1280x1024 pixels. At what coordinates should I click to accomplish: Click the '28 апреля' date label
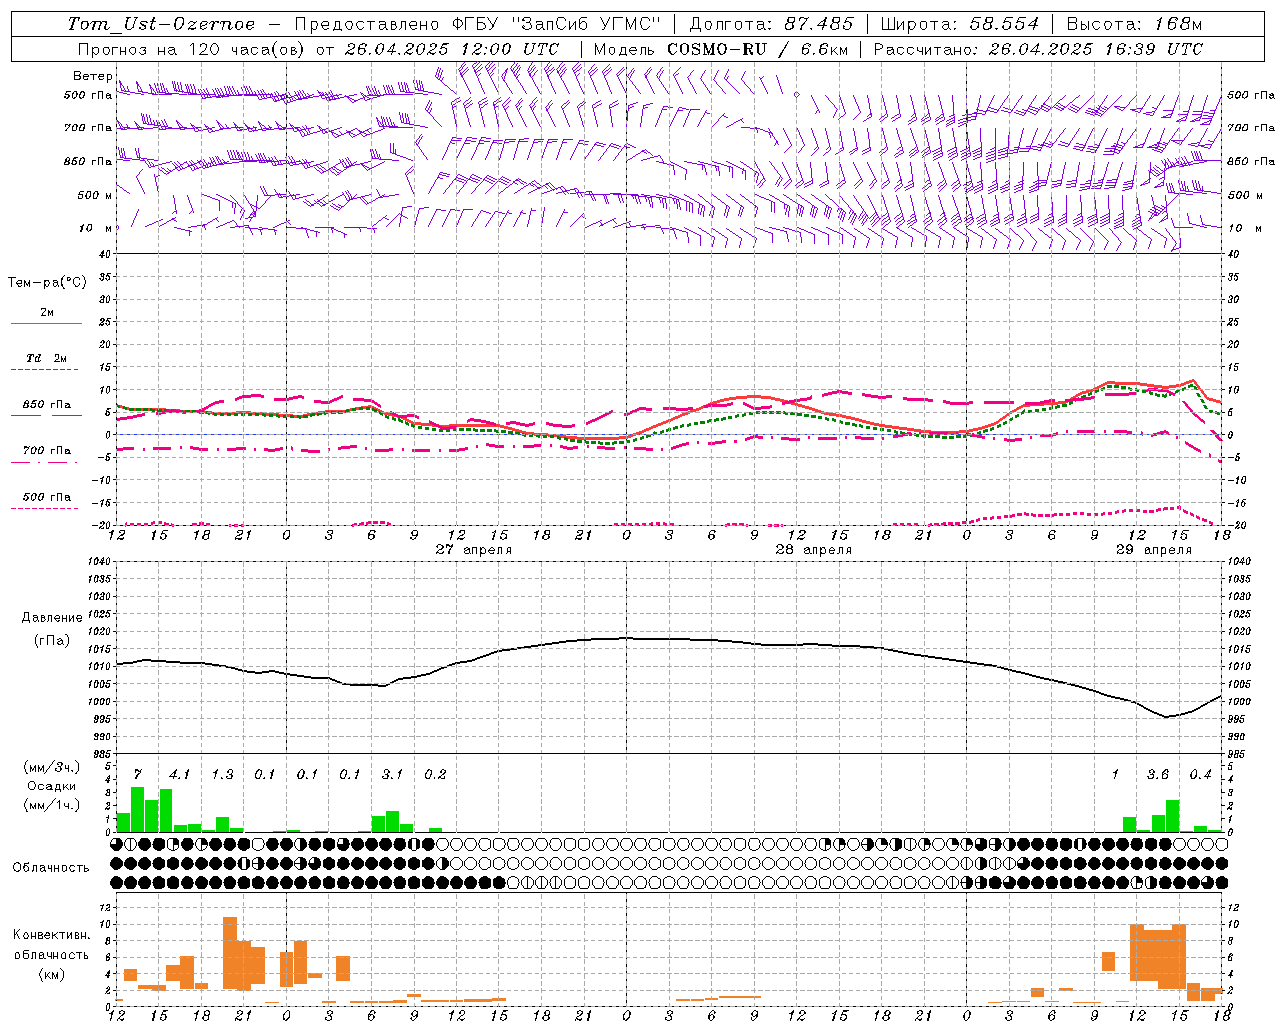[x=814, y=550]
